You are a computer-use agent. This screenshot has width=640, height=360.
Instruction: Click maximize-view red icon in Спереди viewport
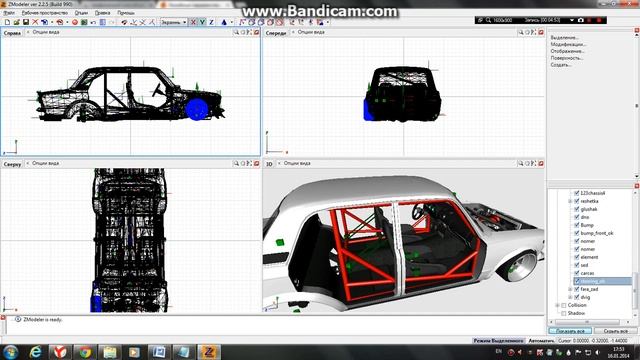pyautogui.click(x=541, y=32)
